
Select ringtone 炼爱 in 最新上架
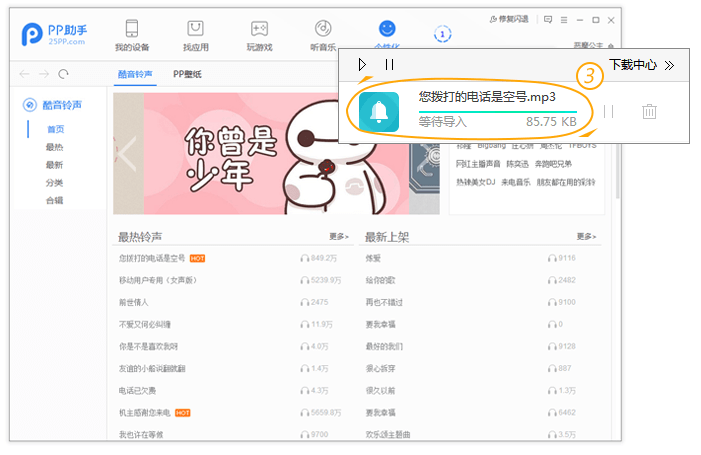coord(373,258)
